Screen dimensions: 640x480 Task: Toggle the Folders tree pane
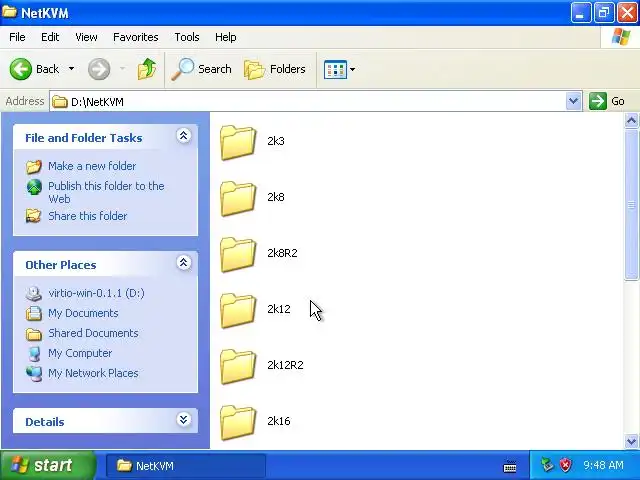tap(275, 69)
